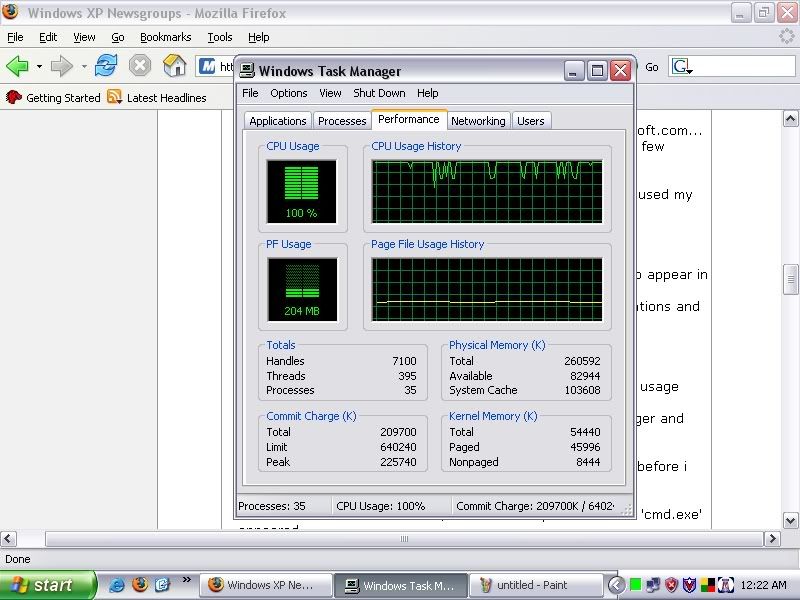The image size is (800, 600).
Task: Open Task Manager Help menu
Action: (x=428, y=93)
